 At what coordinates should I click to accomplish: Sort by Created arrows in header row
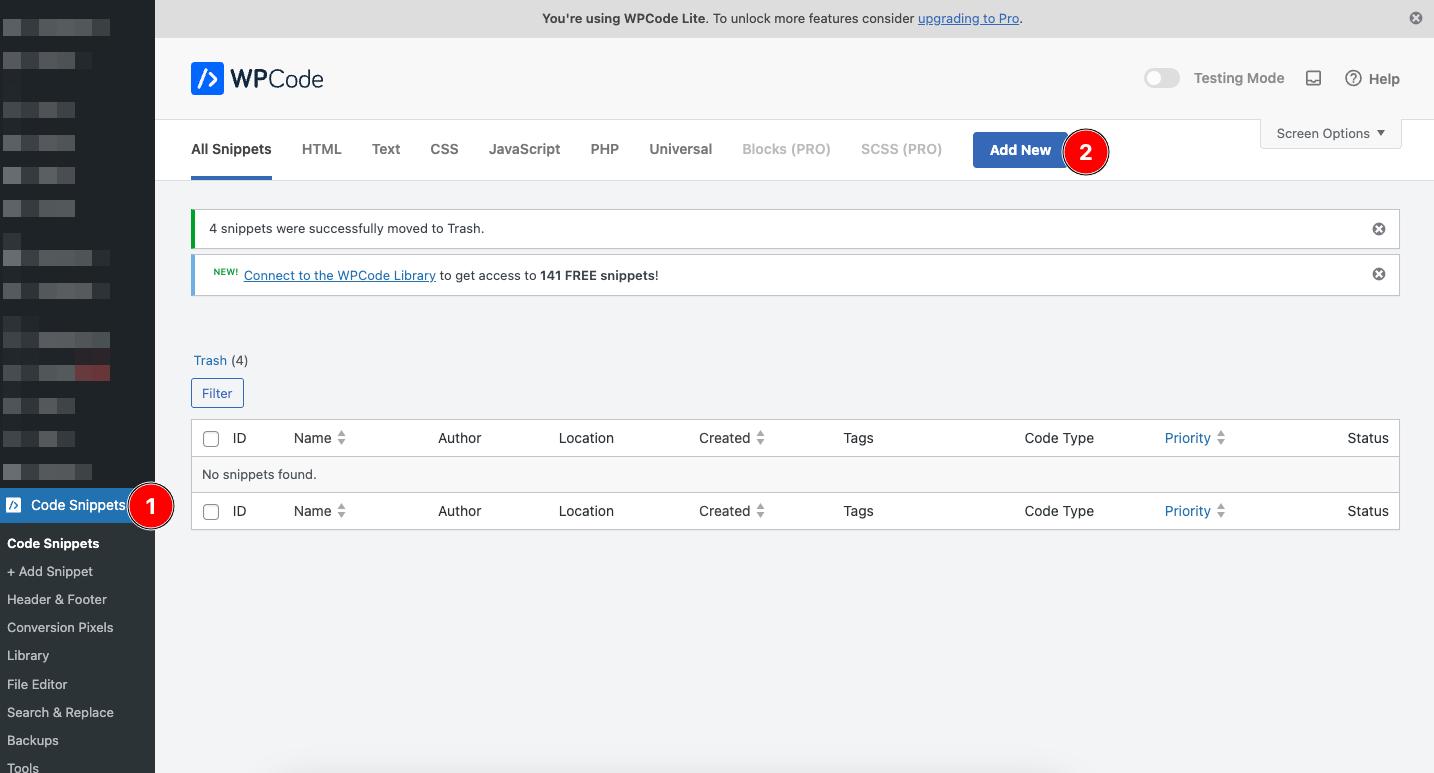(x=761, y=438)
